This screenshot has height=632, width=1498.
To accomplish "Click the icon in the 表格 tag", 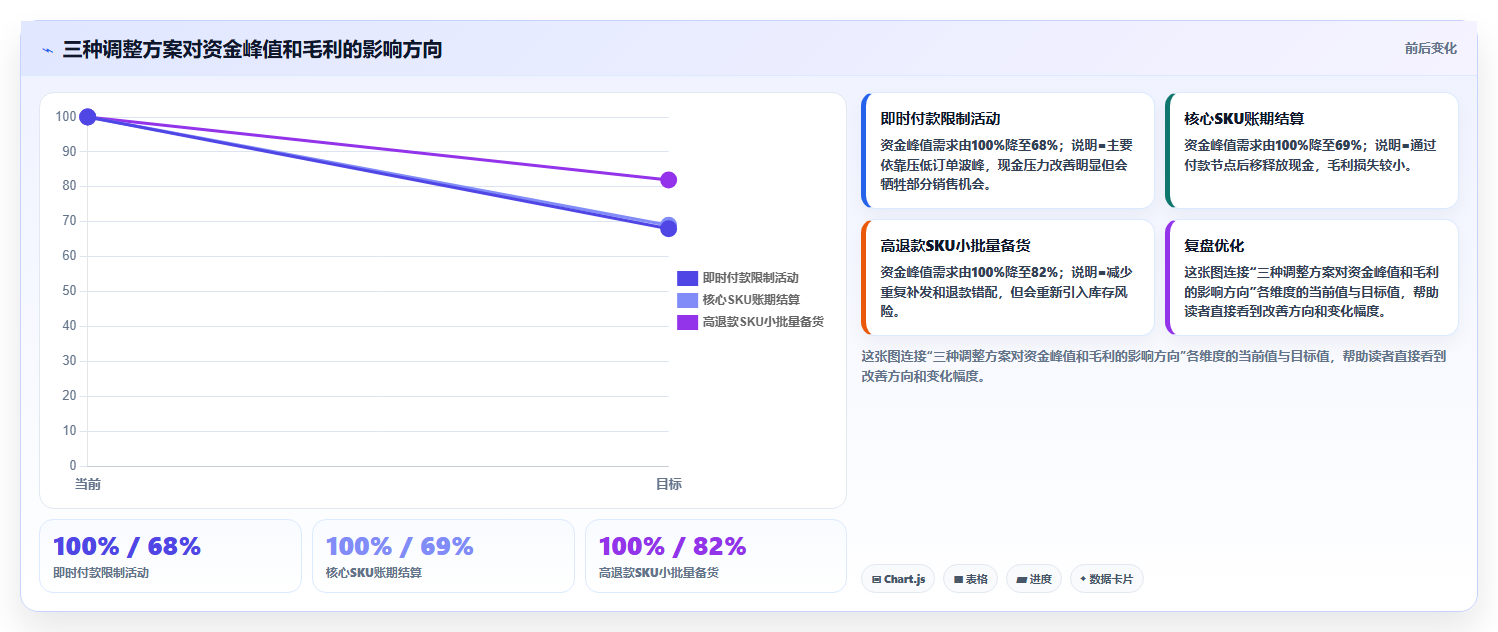I will coord(958,579).
